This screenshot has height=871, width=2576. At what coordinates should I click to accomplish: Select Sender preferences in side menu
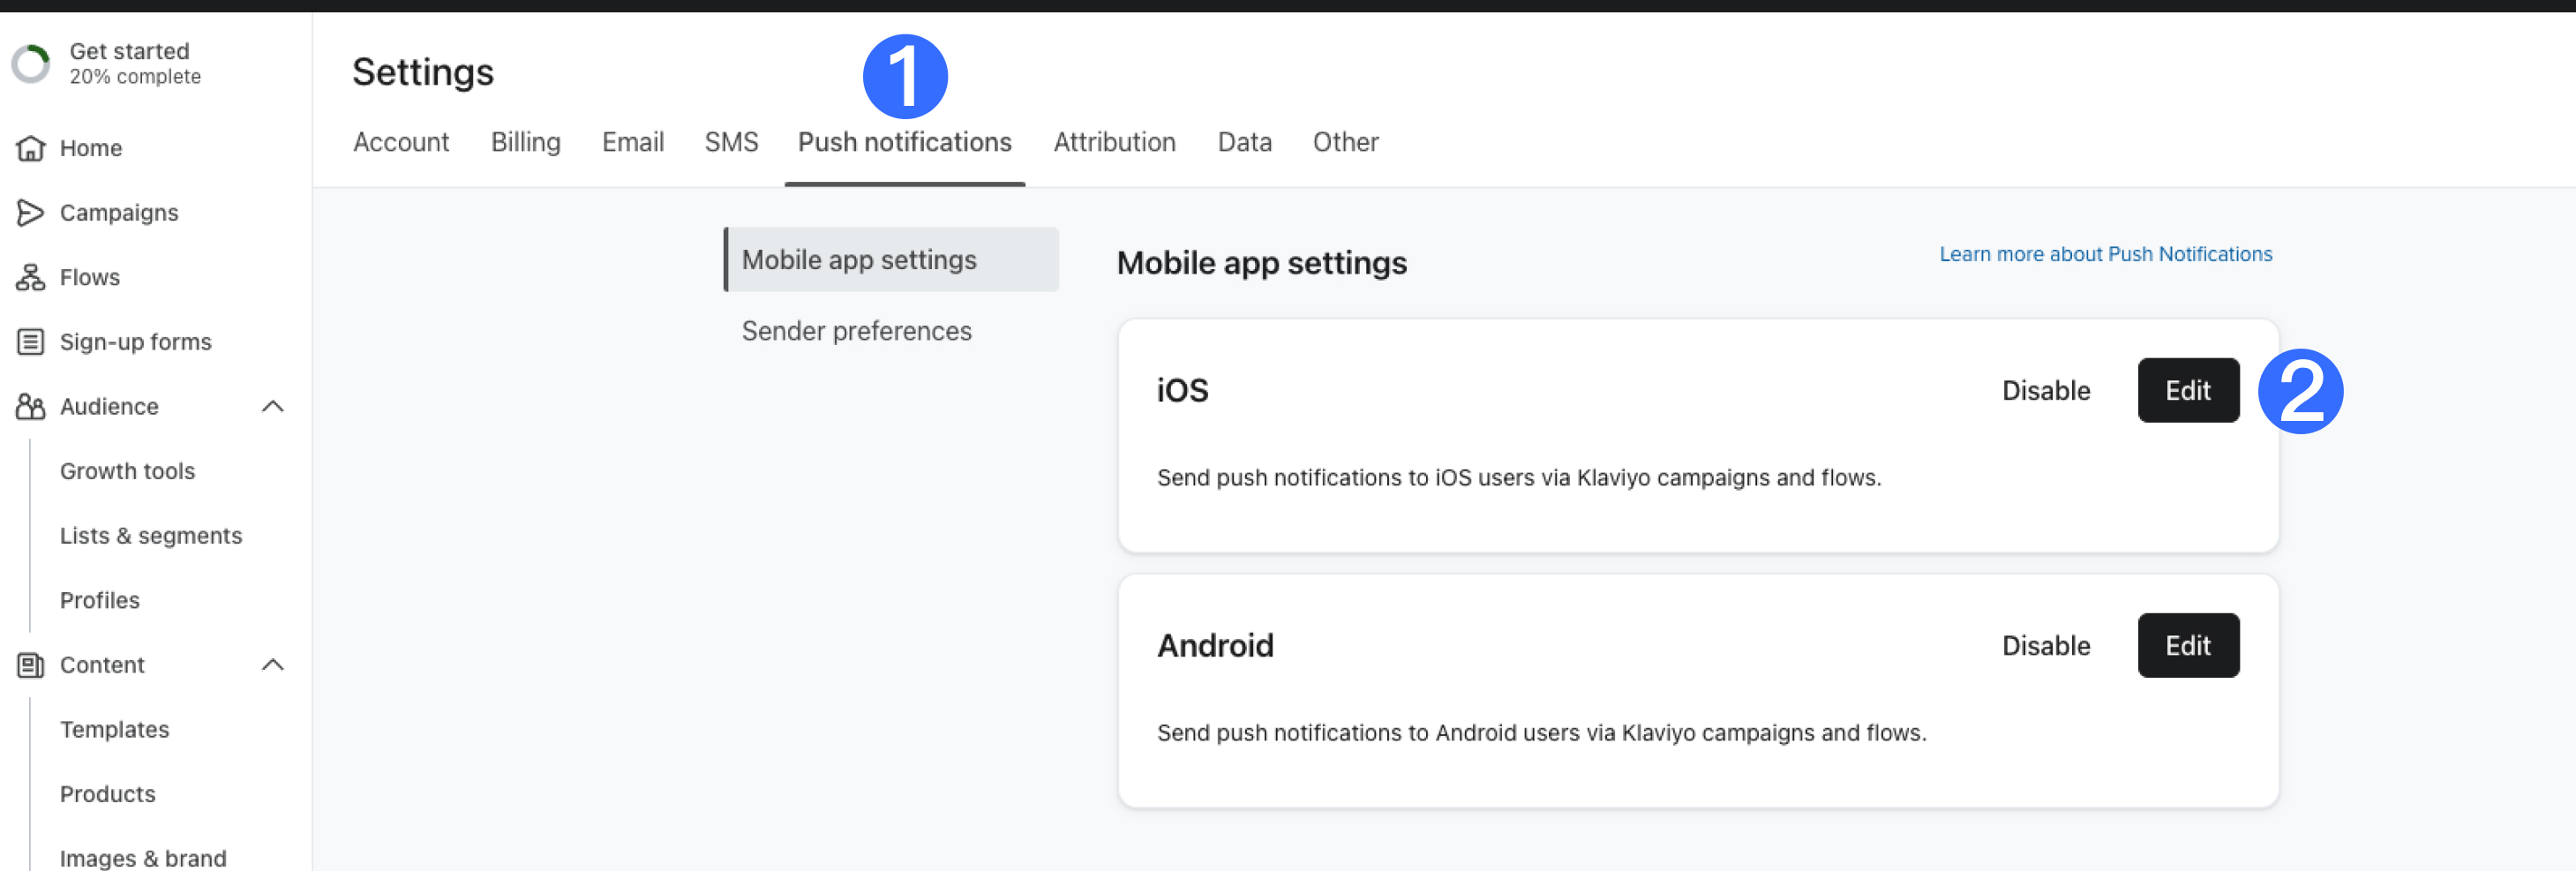click(x=856, y=331)
